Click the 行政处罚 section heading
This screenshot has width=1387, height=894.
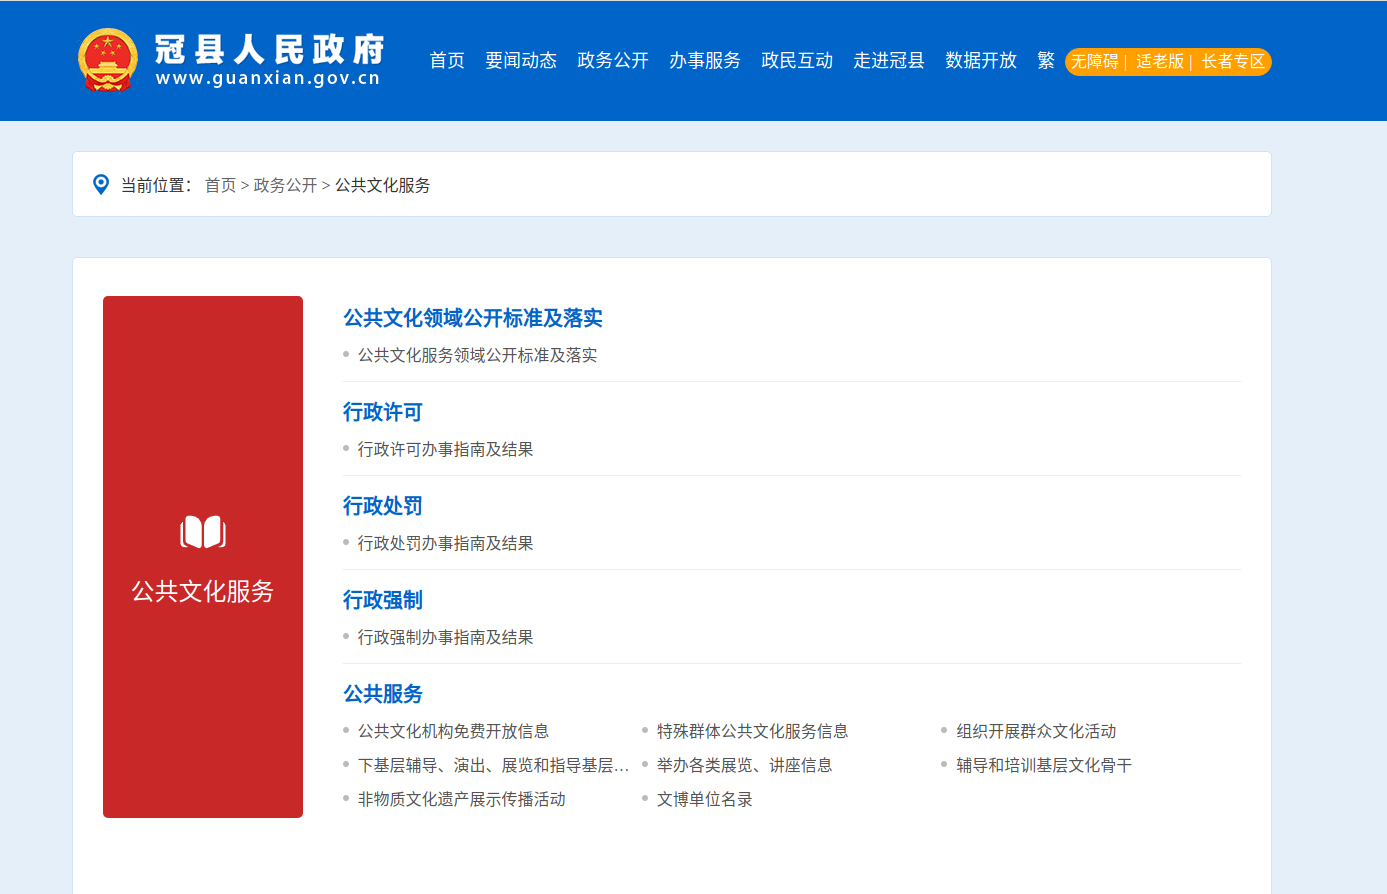(383, 506)
